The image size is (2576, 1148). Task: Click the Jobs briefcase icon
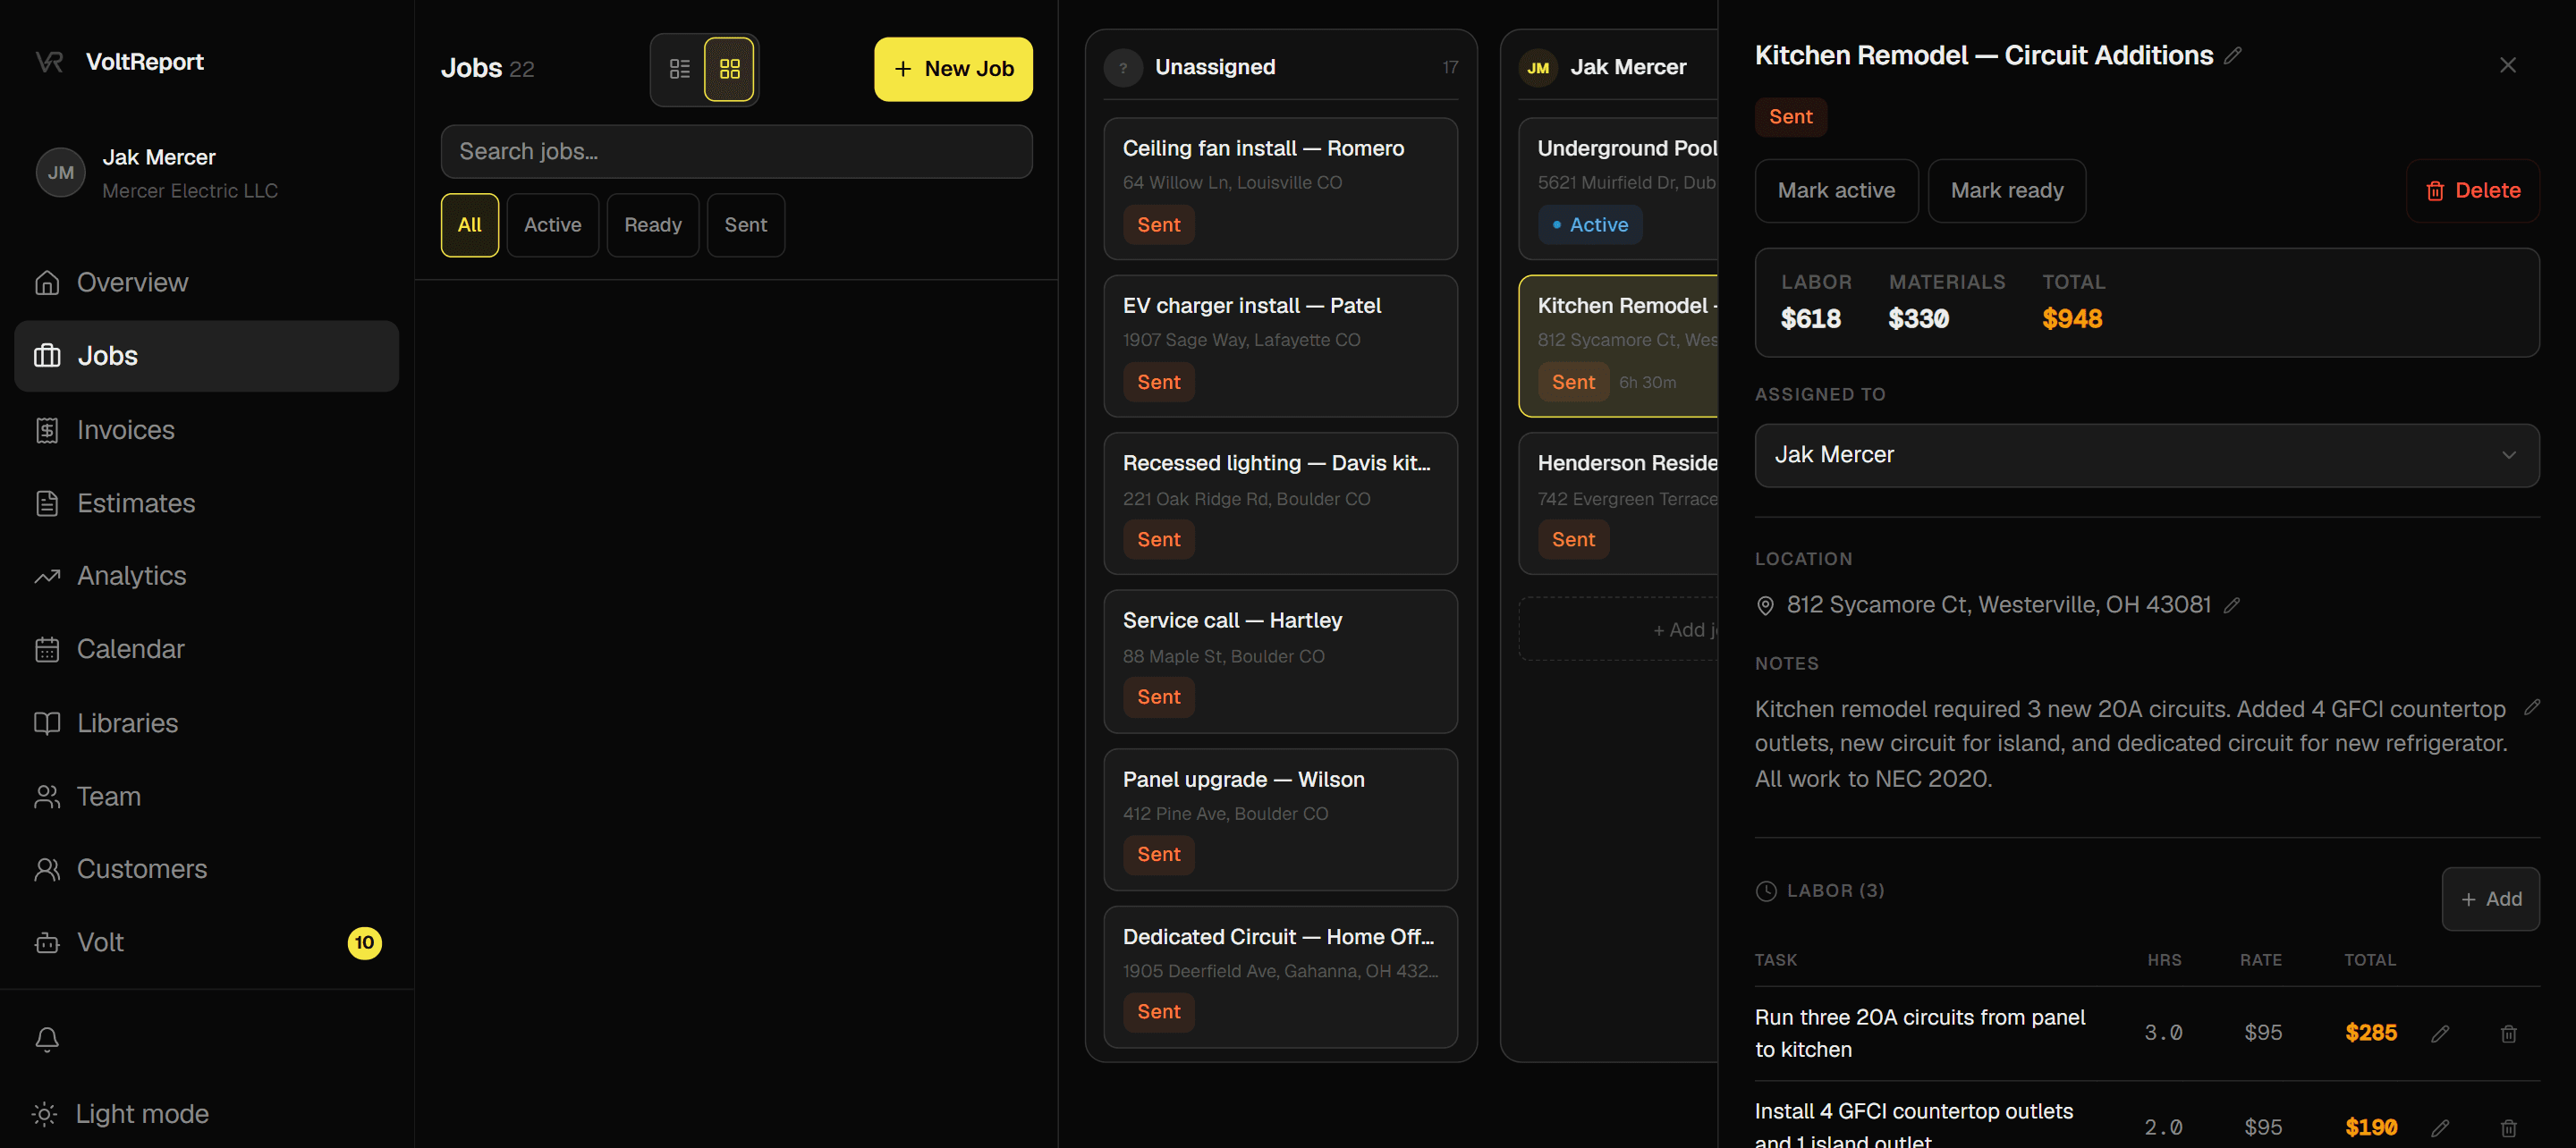47,356
